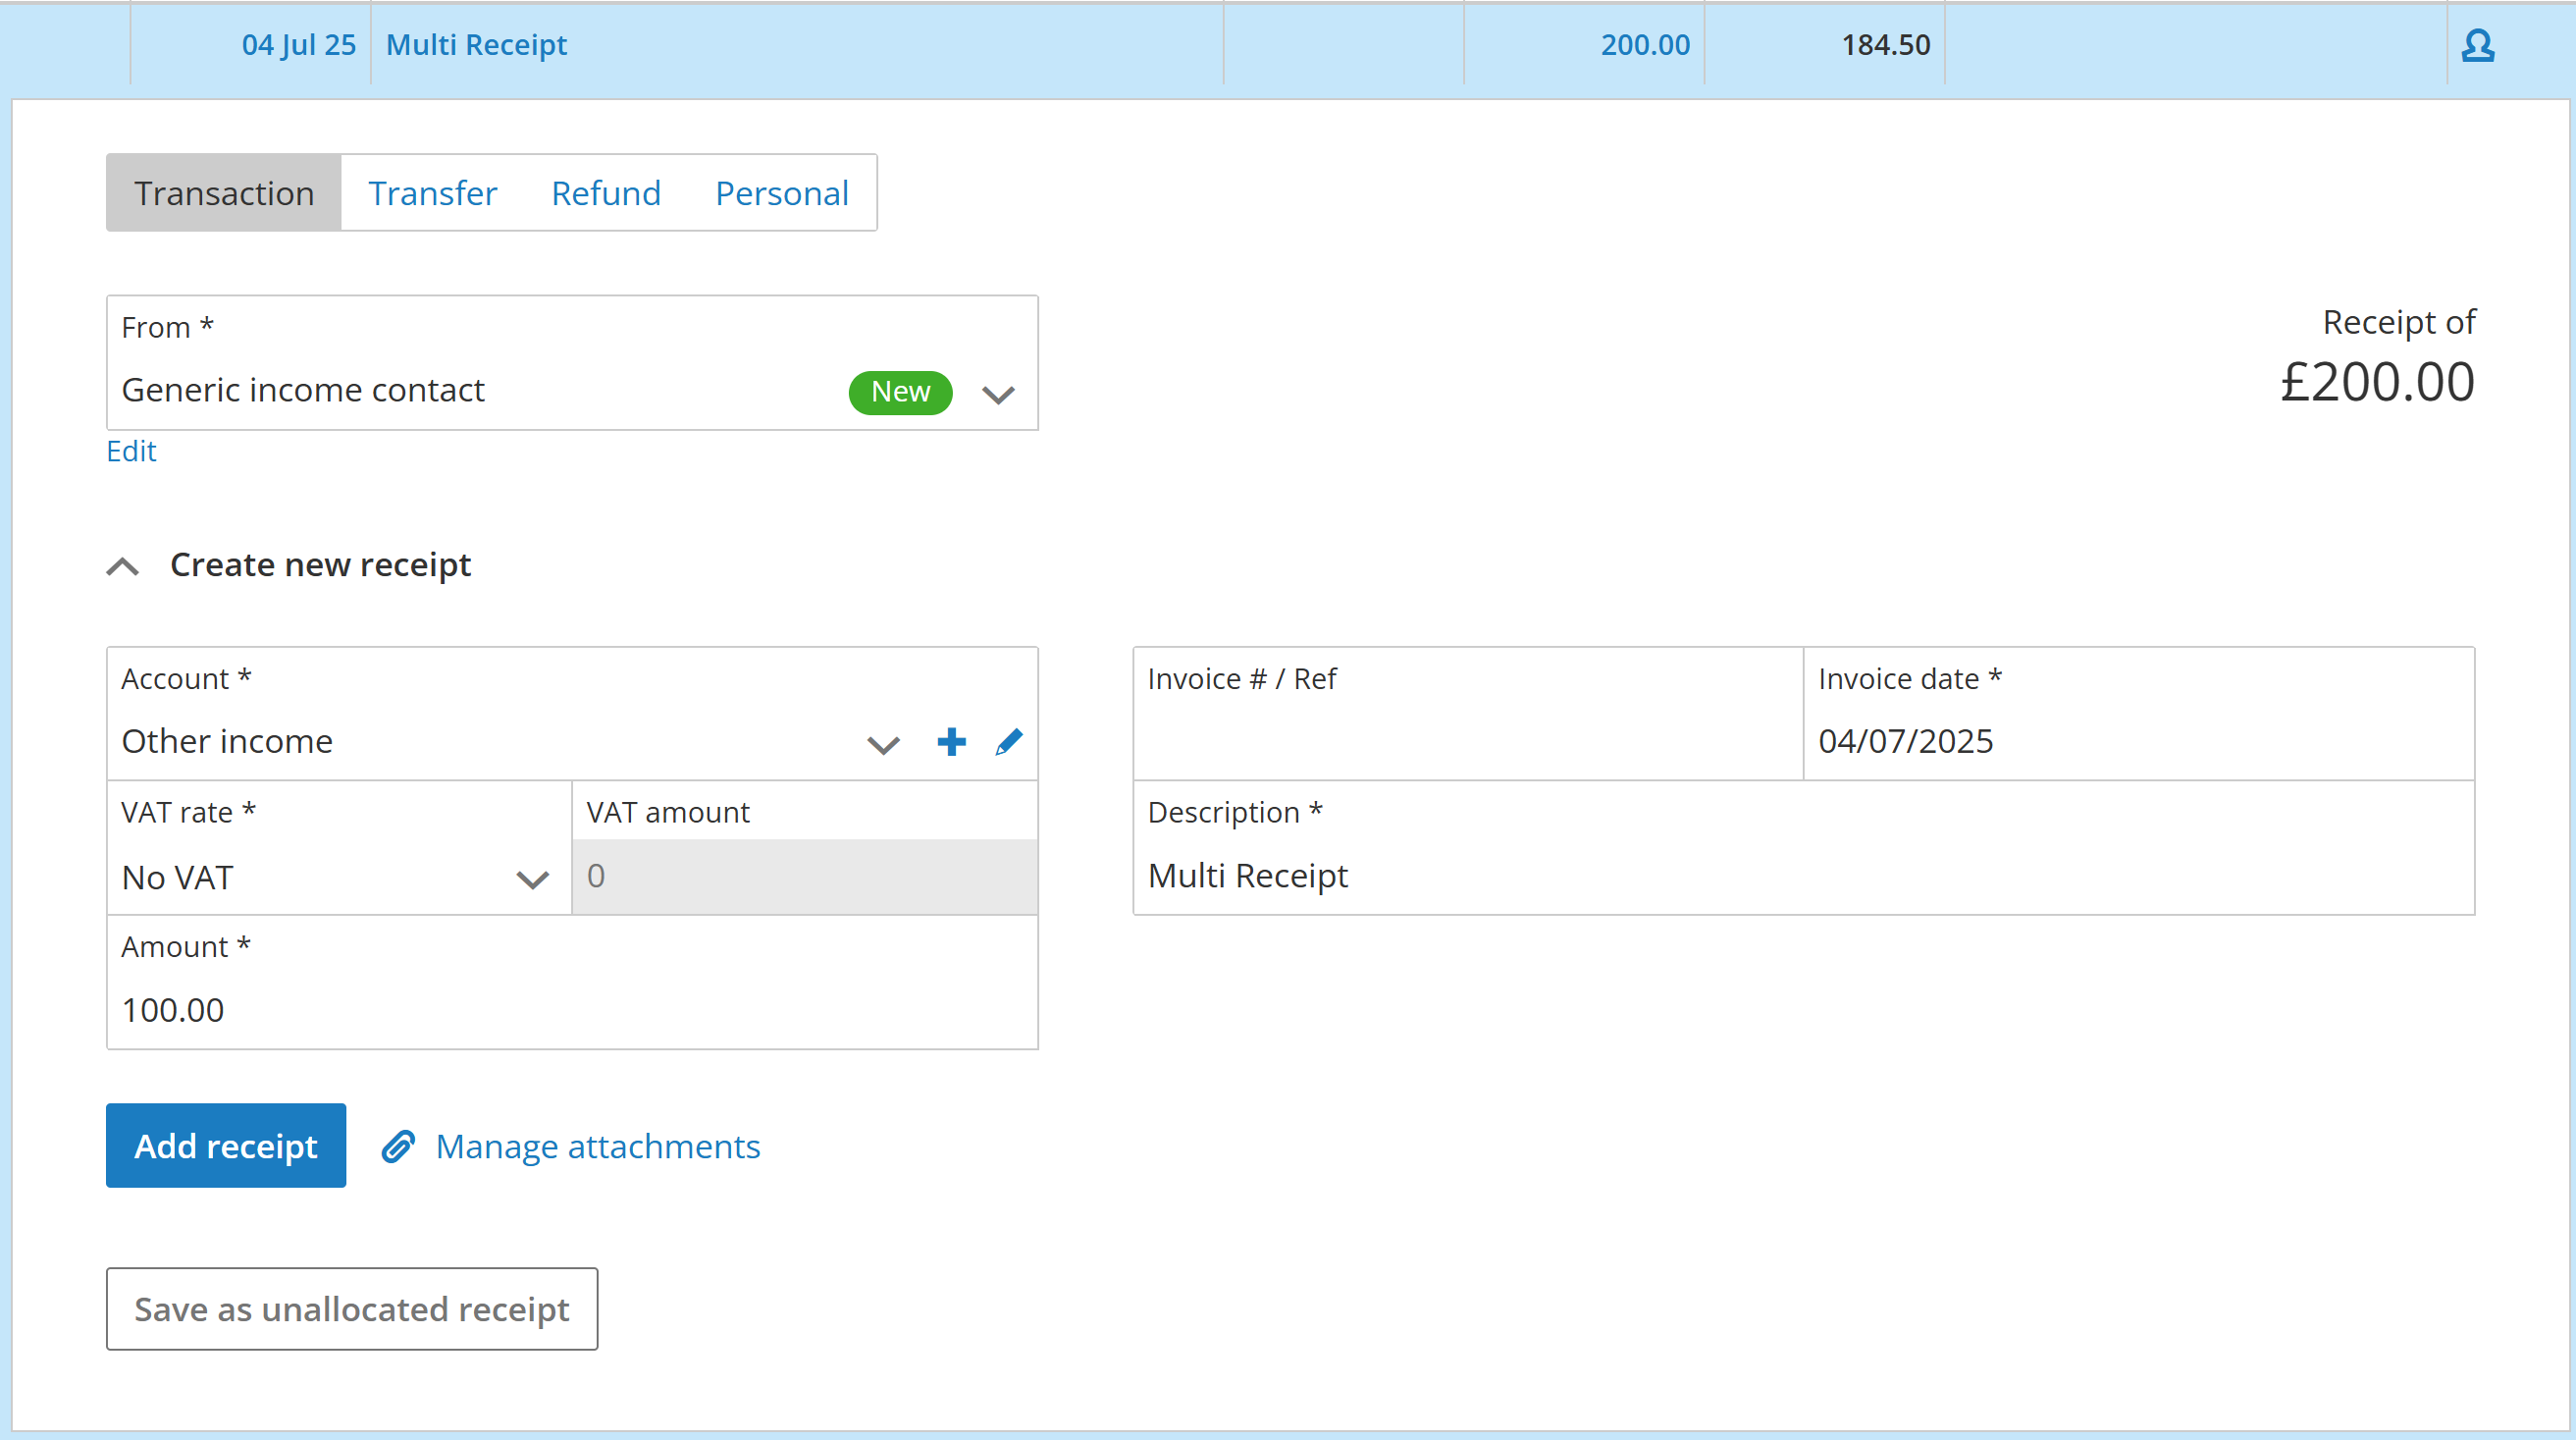Select the Personal tab
The width and height of the screenshot is (2576, 1440).
[781, 193]
